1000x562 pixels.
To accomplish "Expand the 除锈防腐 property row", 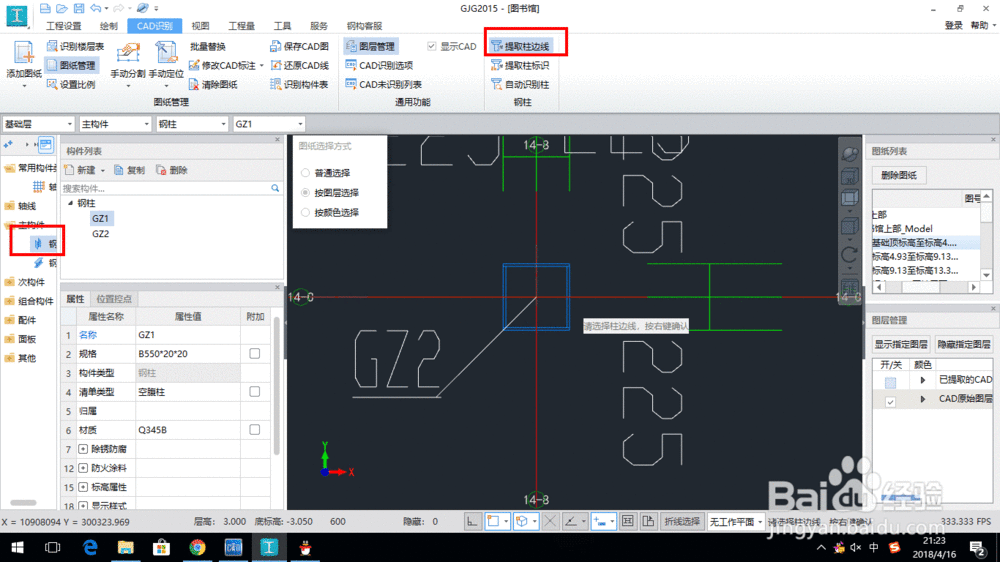I will tap(83, 449).
